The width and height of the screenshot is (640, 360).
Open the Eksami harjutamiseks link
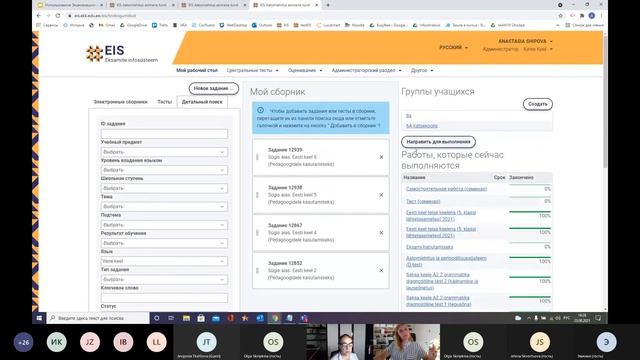click(x=429, y=247)
